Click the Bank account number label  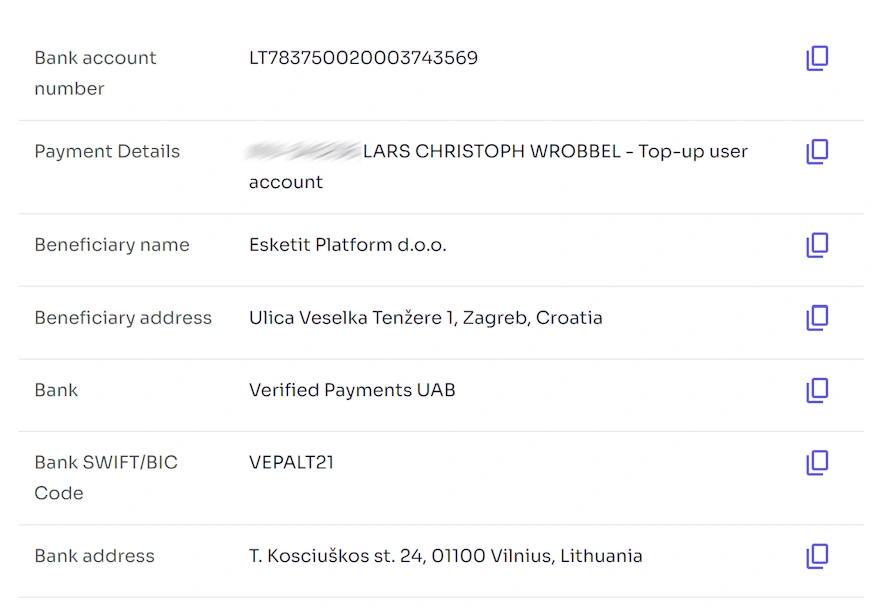95,73
